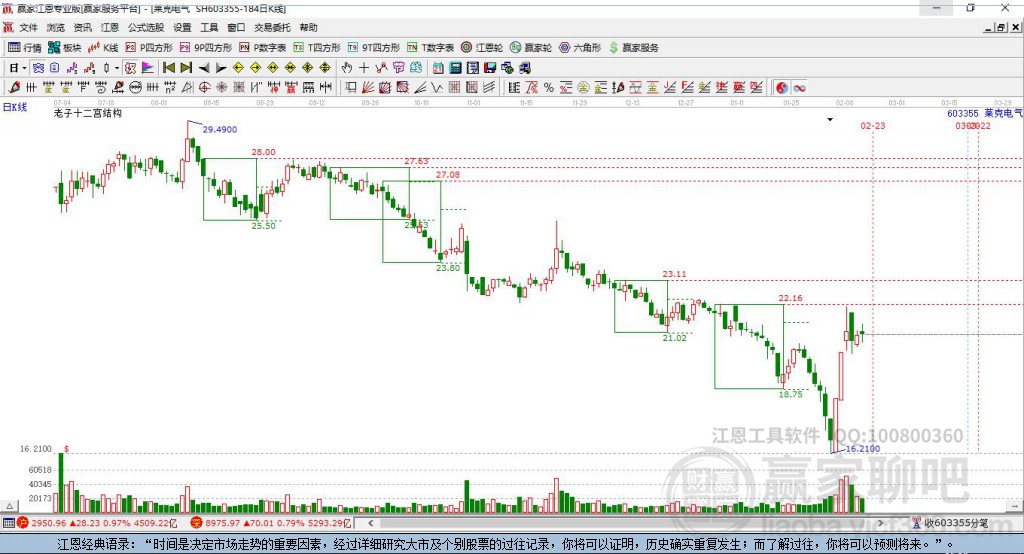Screen dimensions: 1024x554
Task: Click the first yellow diamond arrow icon
Action: point(238,68)
